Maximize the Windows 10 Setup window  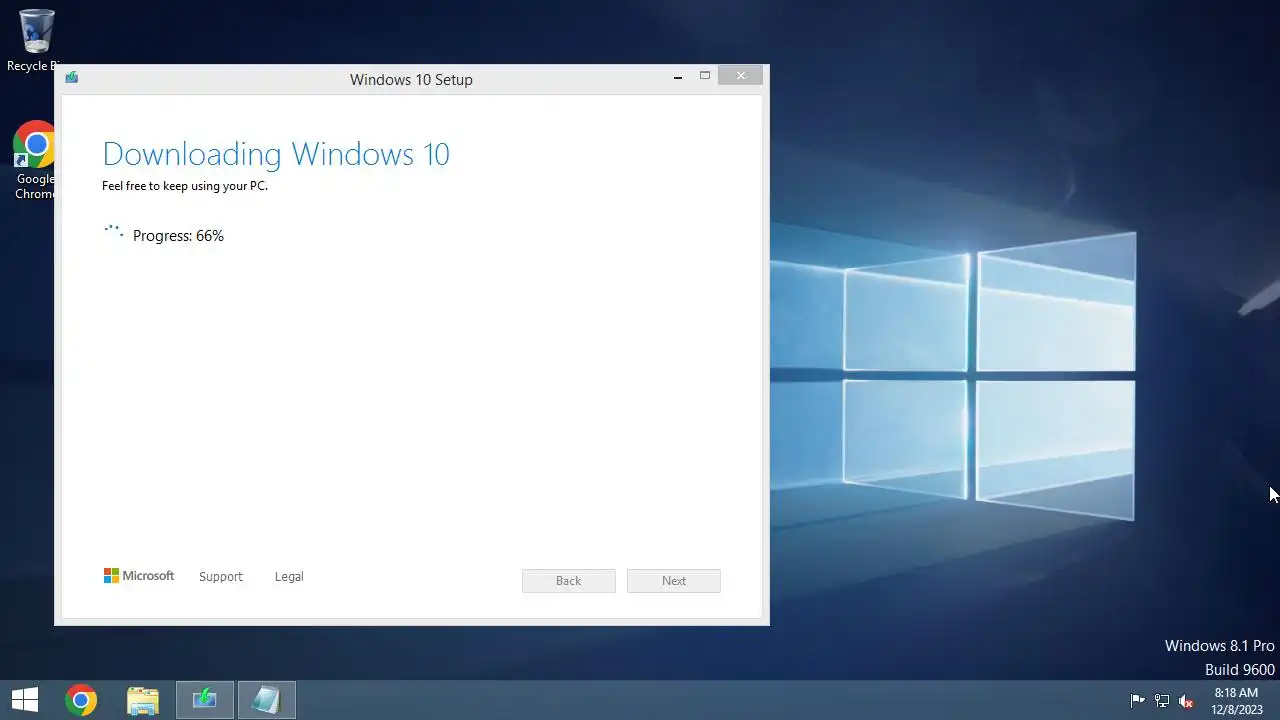coord(705,76)
